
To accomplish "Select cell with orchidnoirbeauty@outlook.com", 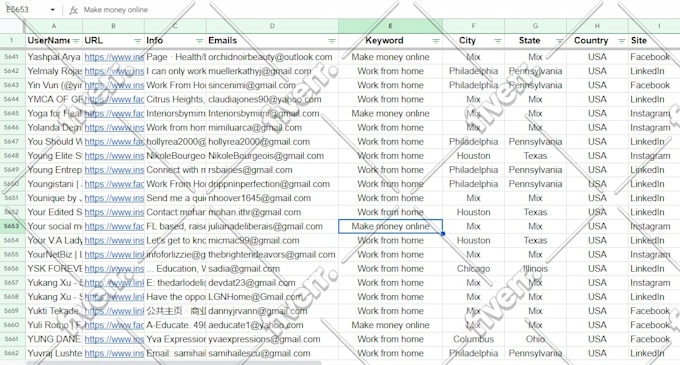I will [x=272, y=57].
